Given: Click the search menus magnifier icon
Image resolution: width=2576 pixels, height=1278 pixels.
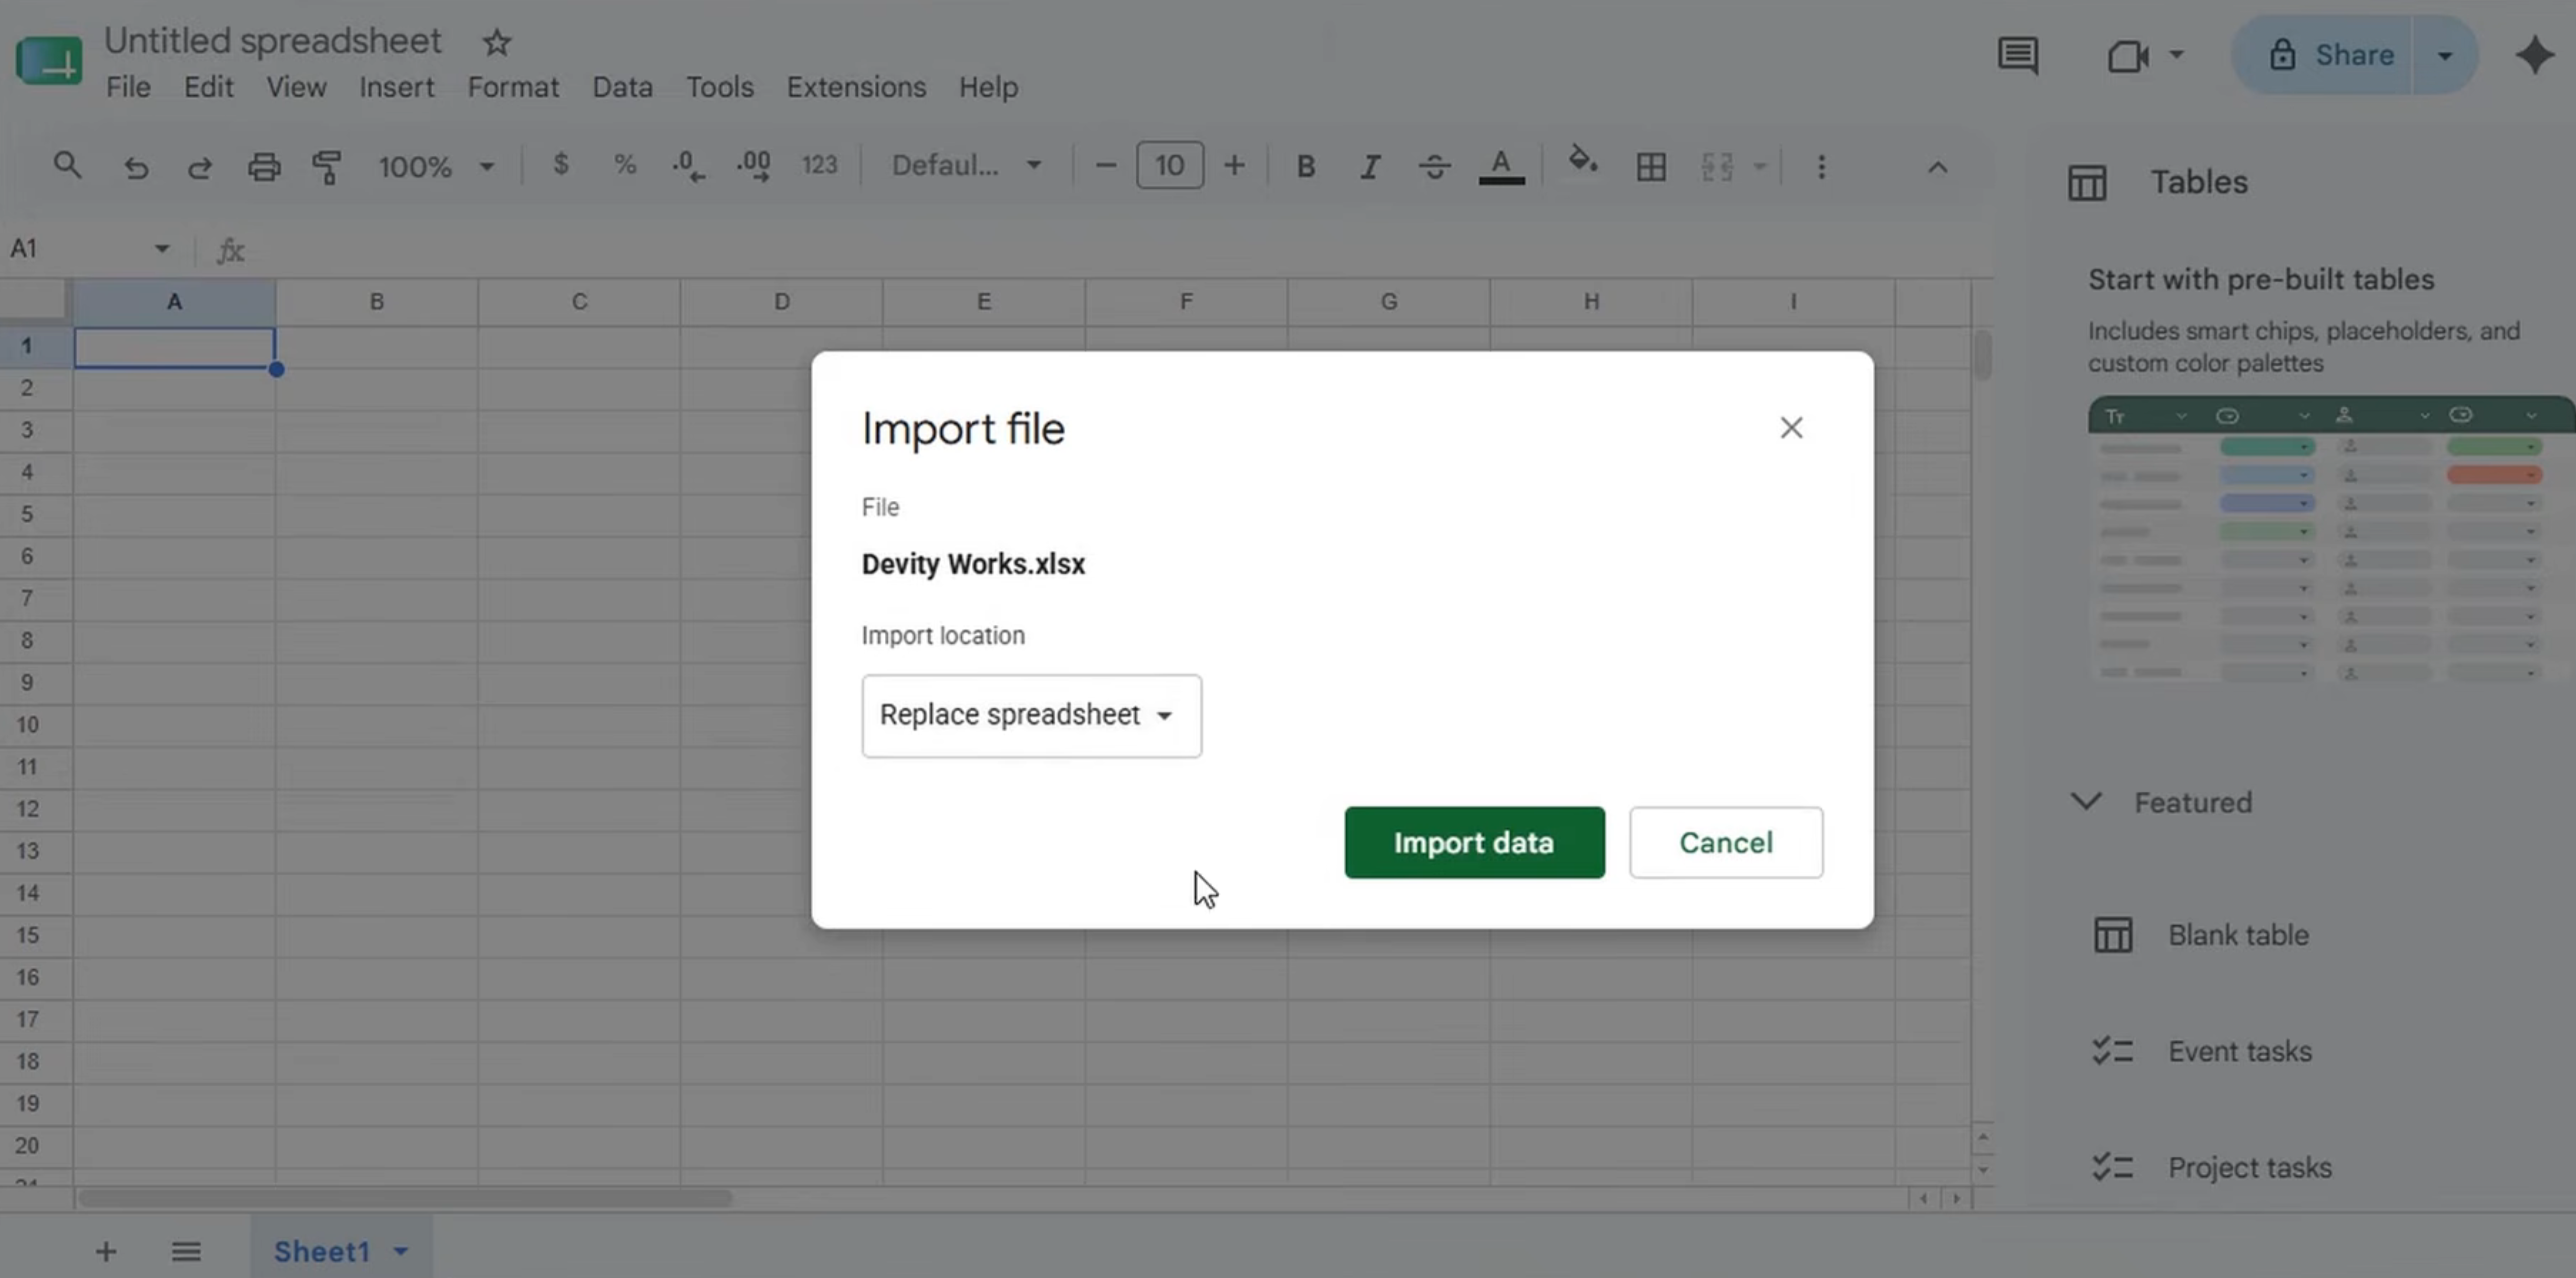Looking at the screenshot, I should pos(67,165).
